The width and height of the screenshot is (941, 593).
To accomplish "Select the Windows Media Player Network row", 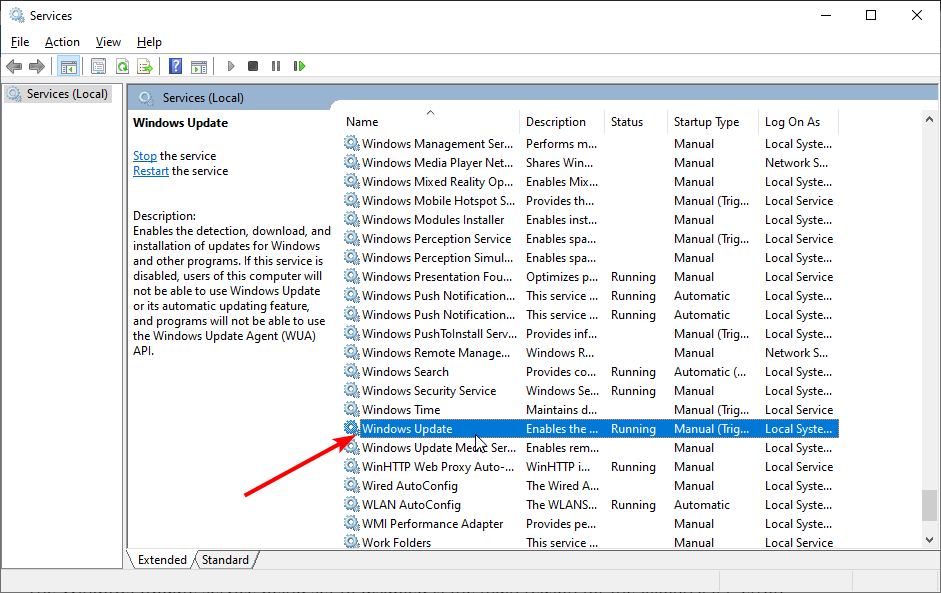I will pos(591,163).
